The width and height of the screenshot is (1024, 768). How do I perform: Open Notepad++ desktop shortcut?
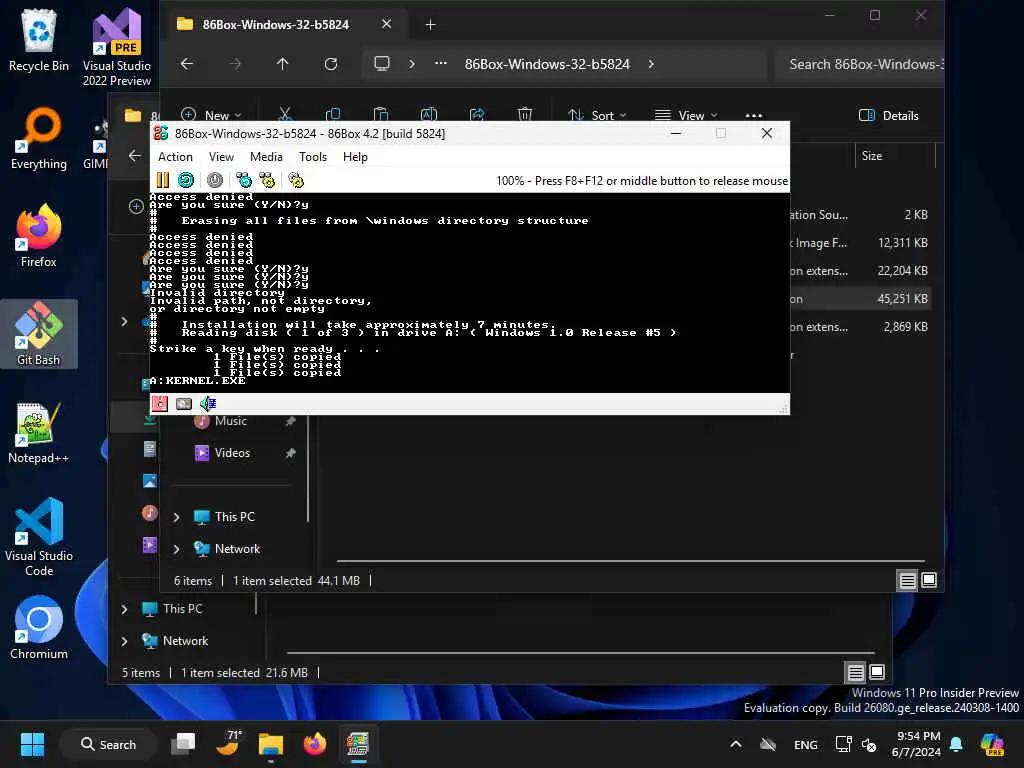(x=39, y=432)
